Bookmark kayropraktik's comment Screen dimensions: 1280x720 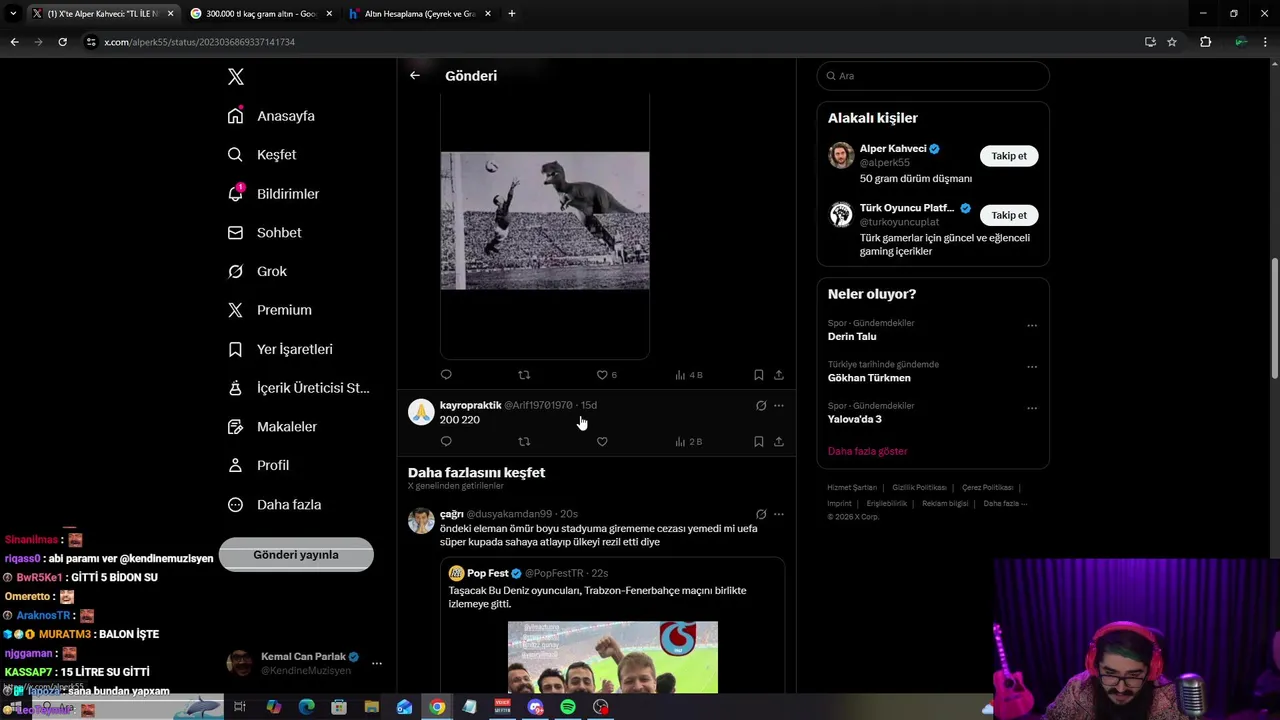[759, 441]
